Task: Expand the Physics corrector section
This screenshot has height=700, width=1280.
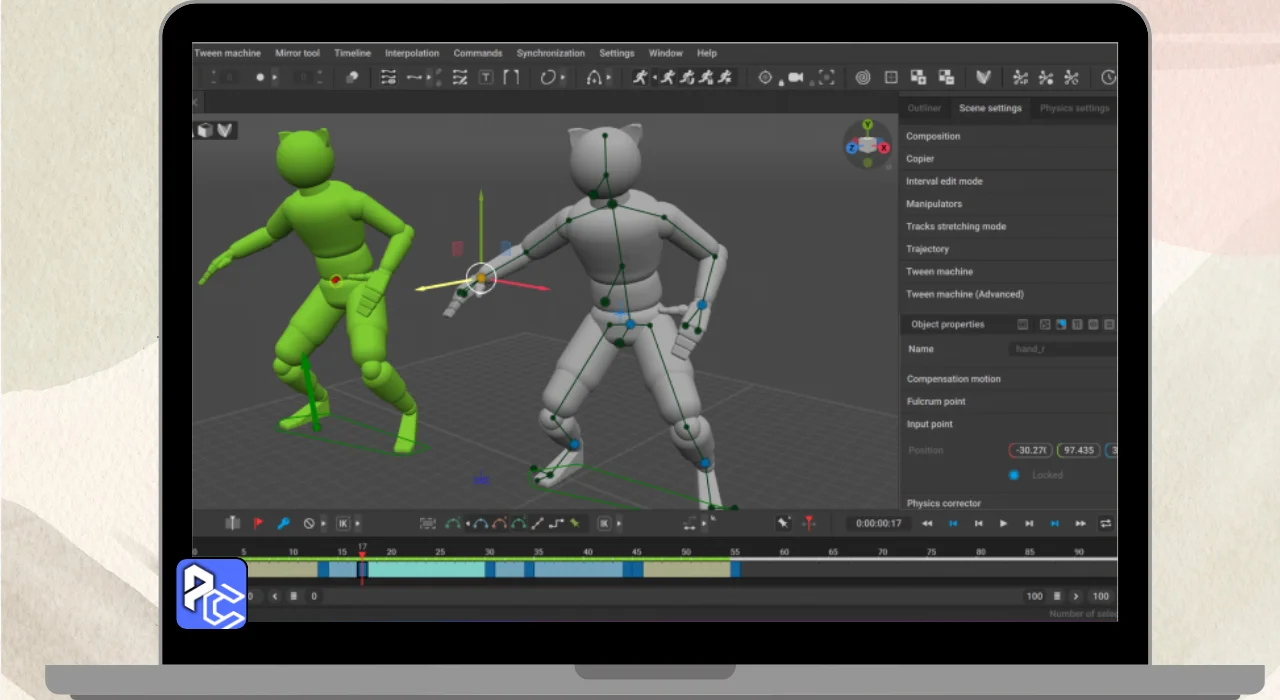Action: tap(943, 503)
